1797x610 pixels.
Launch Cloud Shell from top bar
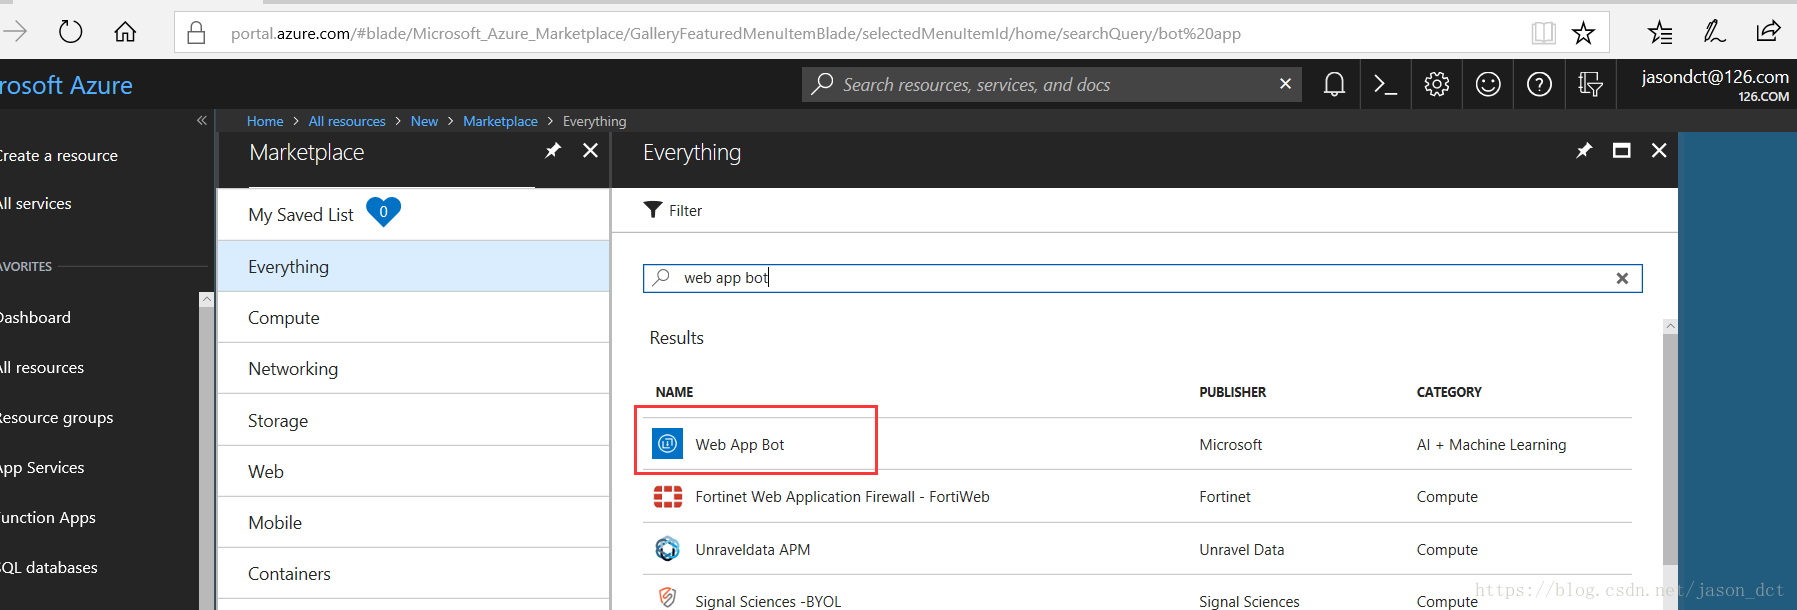tap(1385, 85)
